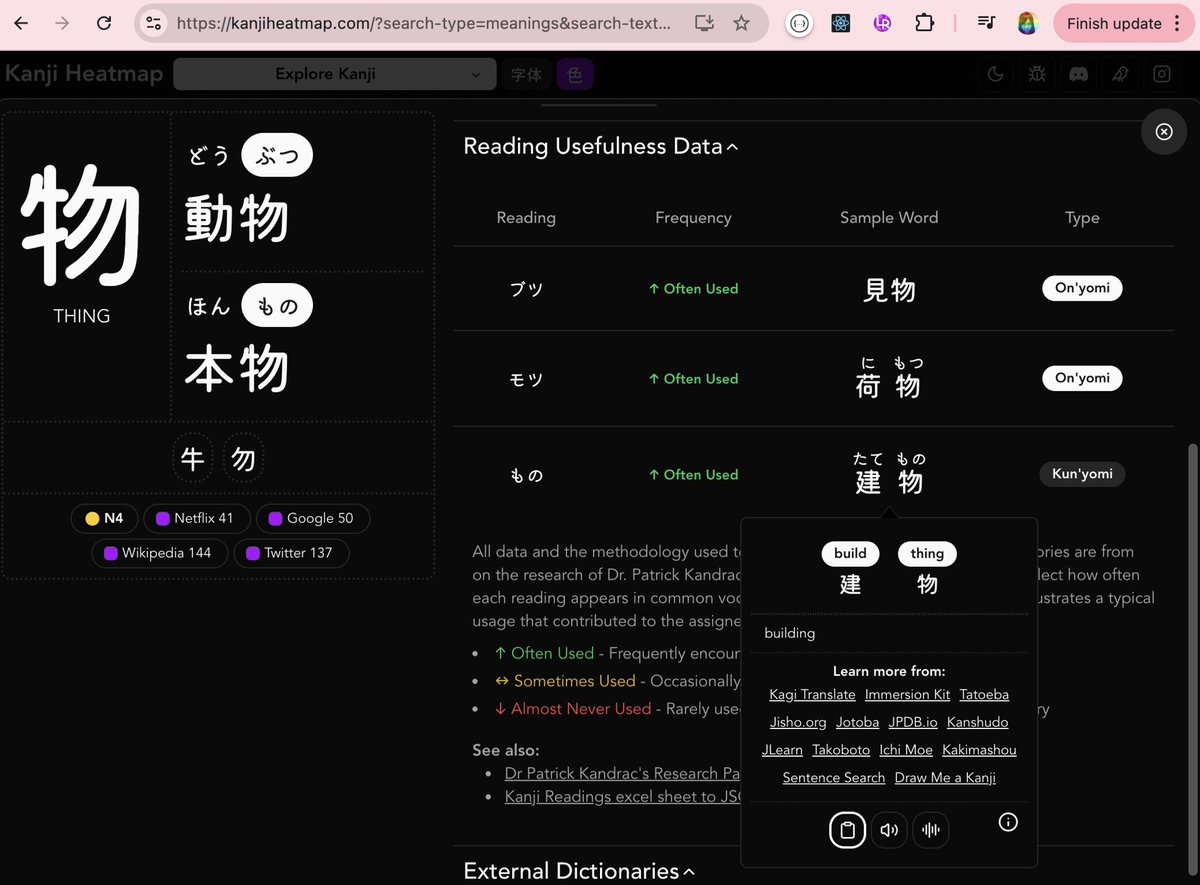Viewport: 1200px width, 885px height.
Task: Click sample word 見物 in table
Action: coord(889,290)
